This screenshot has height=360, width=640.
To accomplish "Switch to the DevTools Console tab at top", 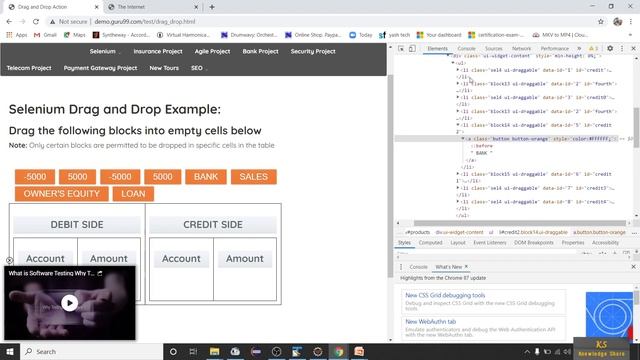I will point(466,49).
